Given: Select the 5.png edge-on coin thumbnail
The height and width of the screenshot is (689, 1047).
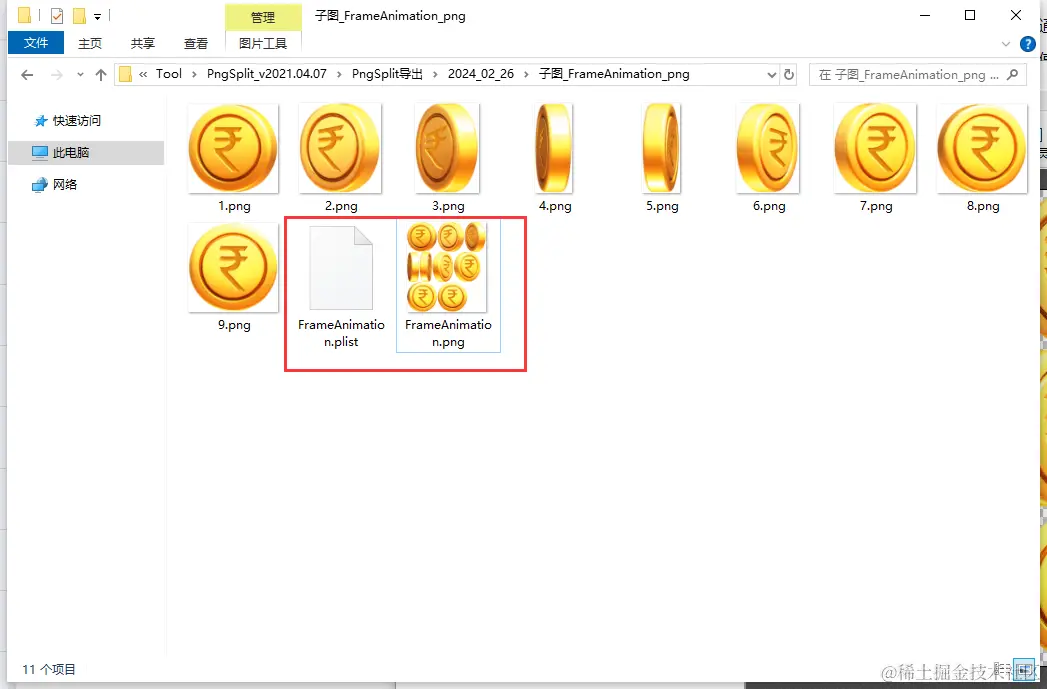Looking at the screenshot, I should coord(661,148).
